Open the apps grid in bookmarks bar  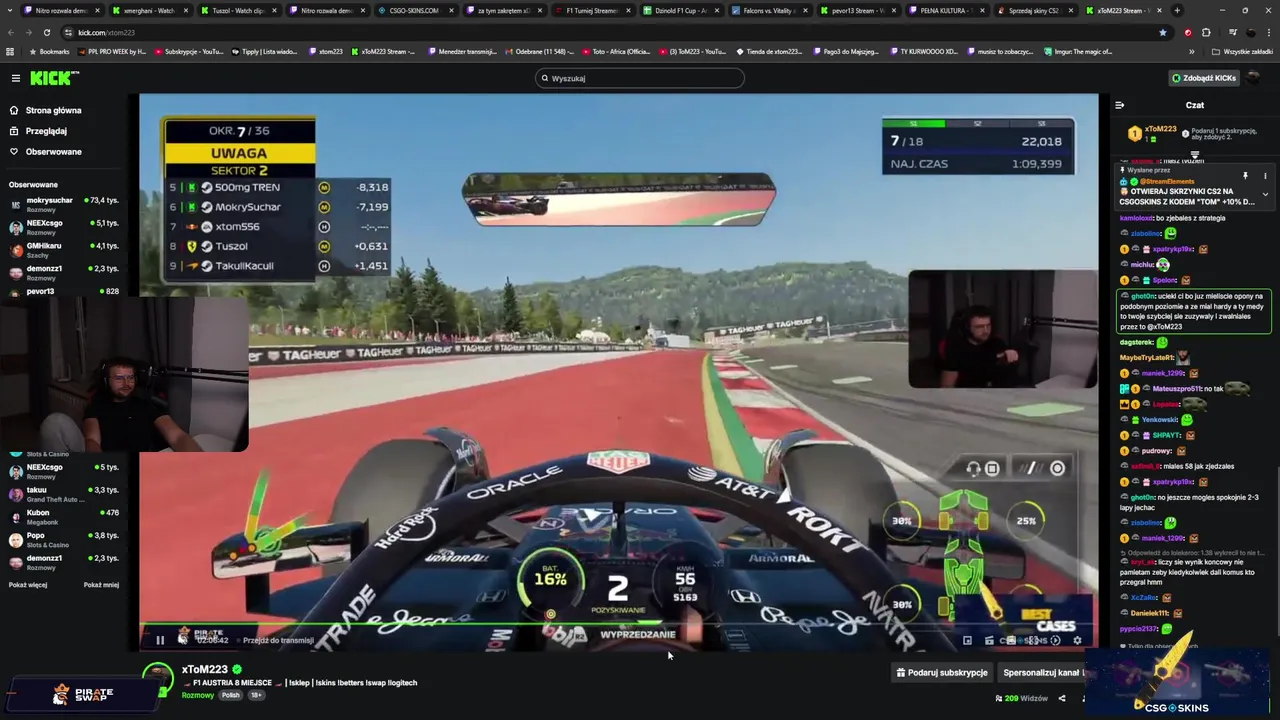point(10,51)
